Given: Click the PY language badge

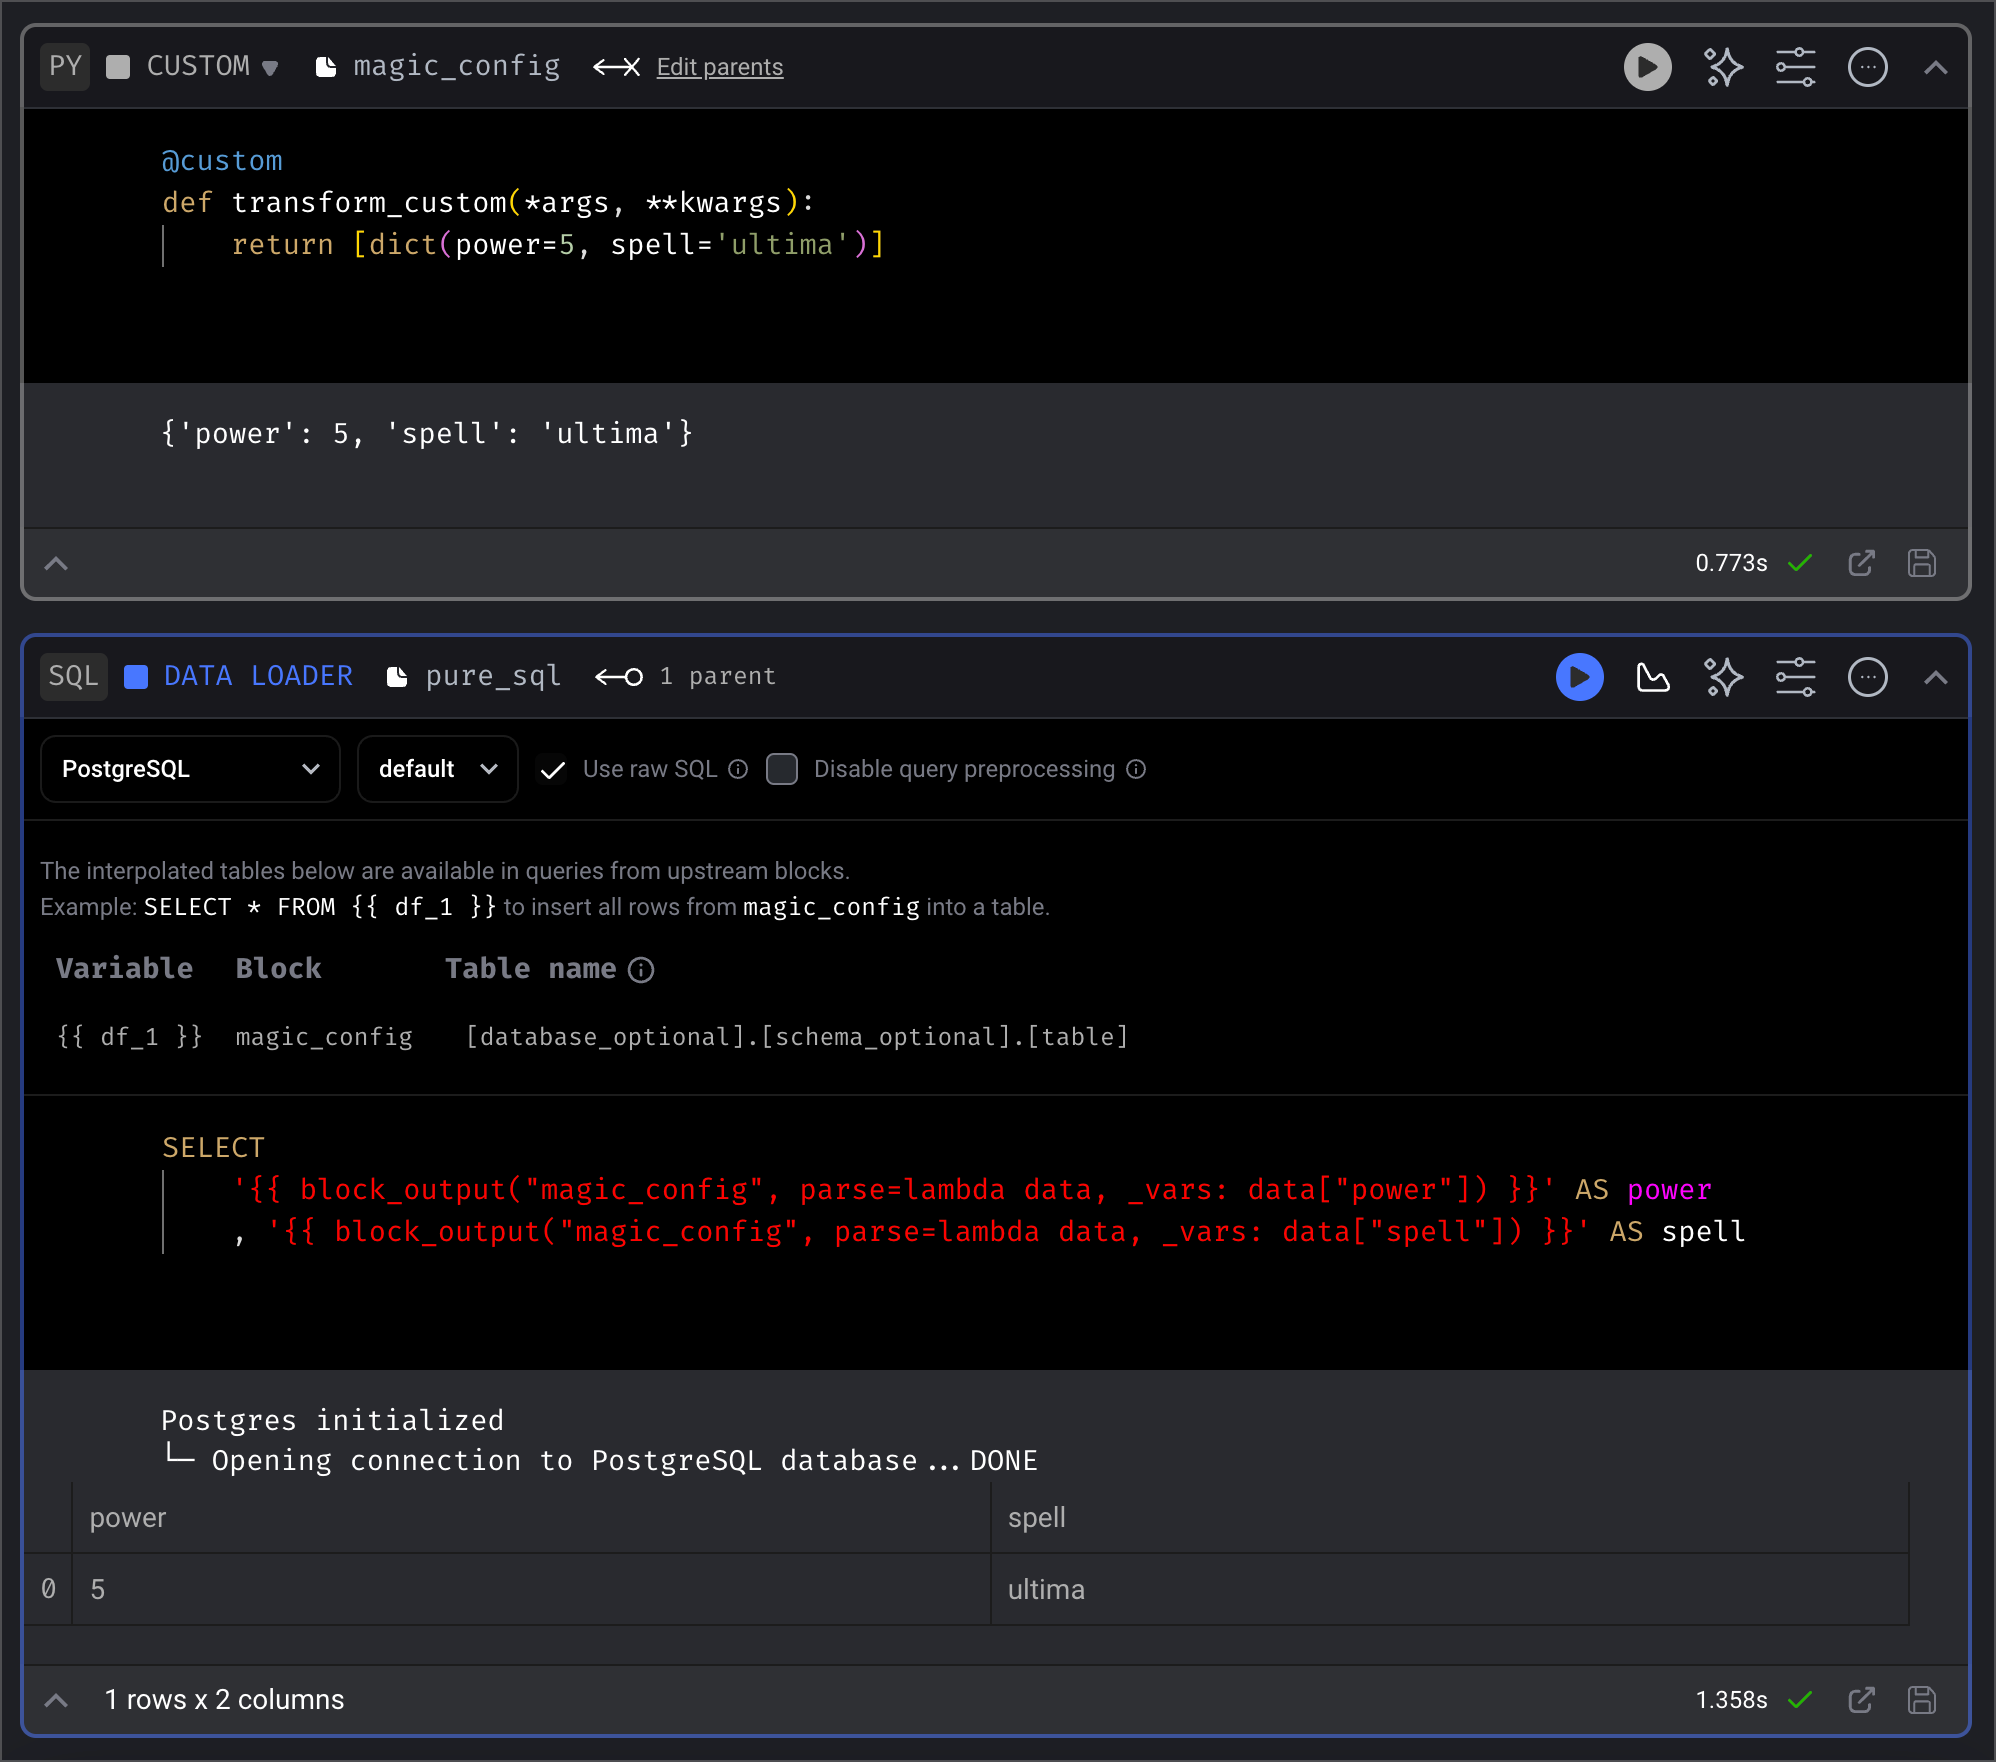Looking at the screenshot, I should coord(65,66).
